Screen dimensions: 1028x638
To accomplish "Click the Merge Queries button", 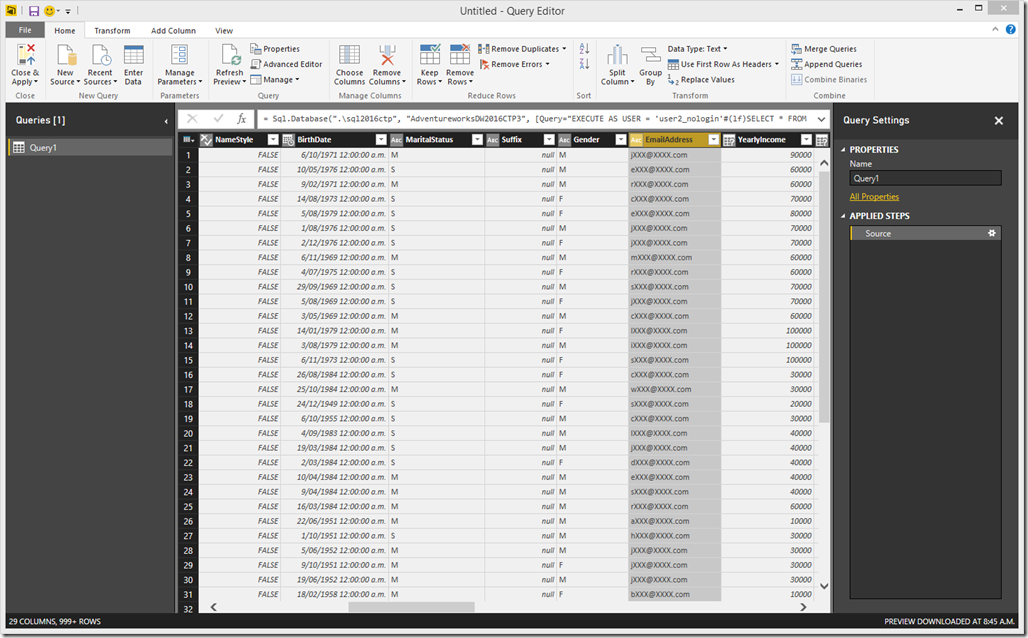I will tap(823, 49).
